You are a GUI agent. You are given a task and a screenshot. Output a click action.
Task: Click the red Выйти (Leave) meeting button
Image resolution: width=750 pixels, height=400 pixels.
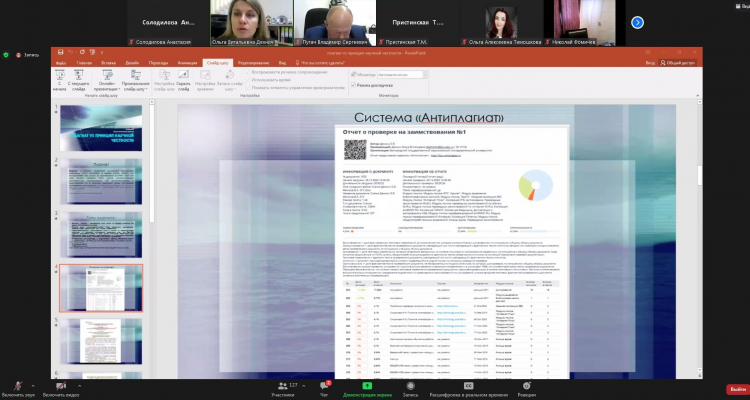(737, 389)
